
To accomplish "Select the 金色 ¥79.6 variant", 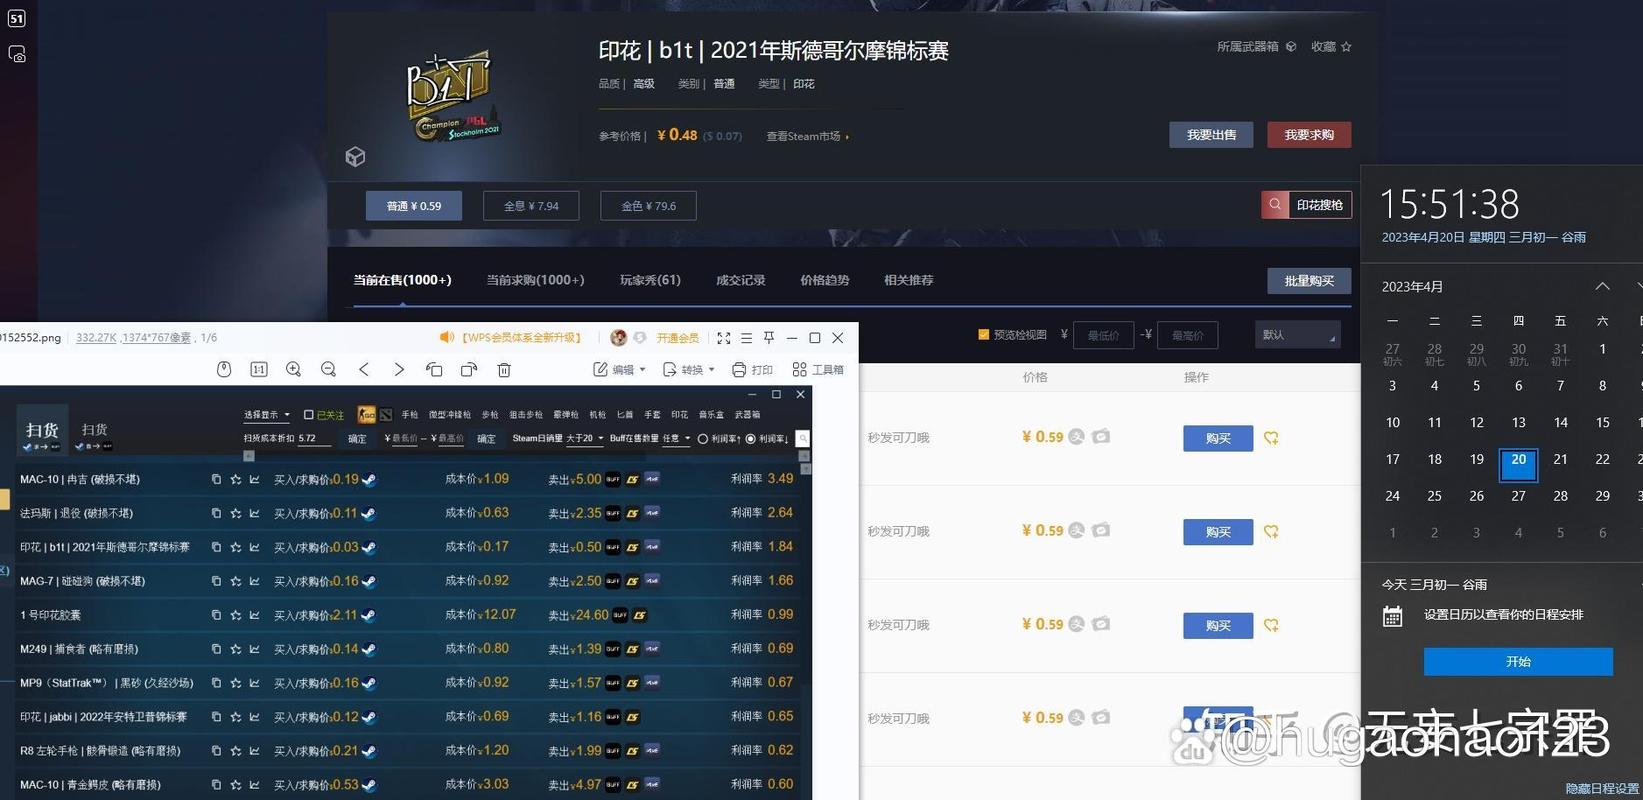I will point(648,206).
